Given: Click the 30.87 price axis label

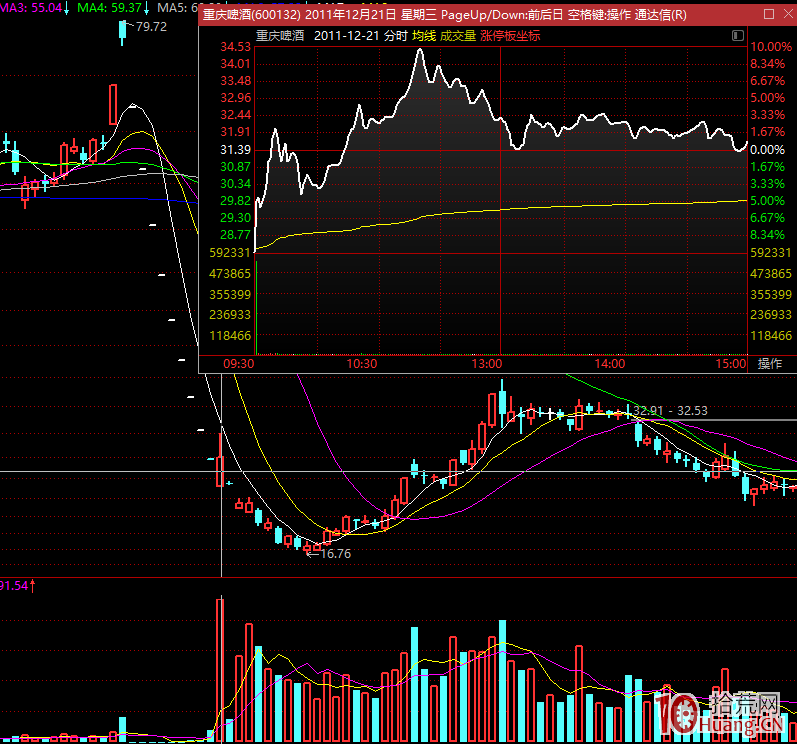Looking at the screenshot, I should pyautogui.click(x=235, y=167).
